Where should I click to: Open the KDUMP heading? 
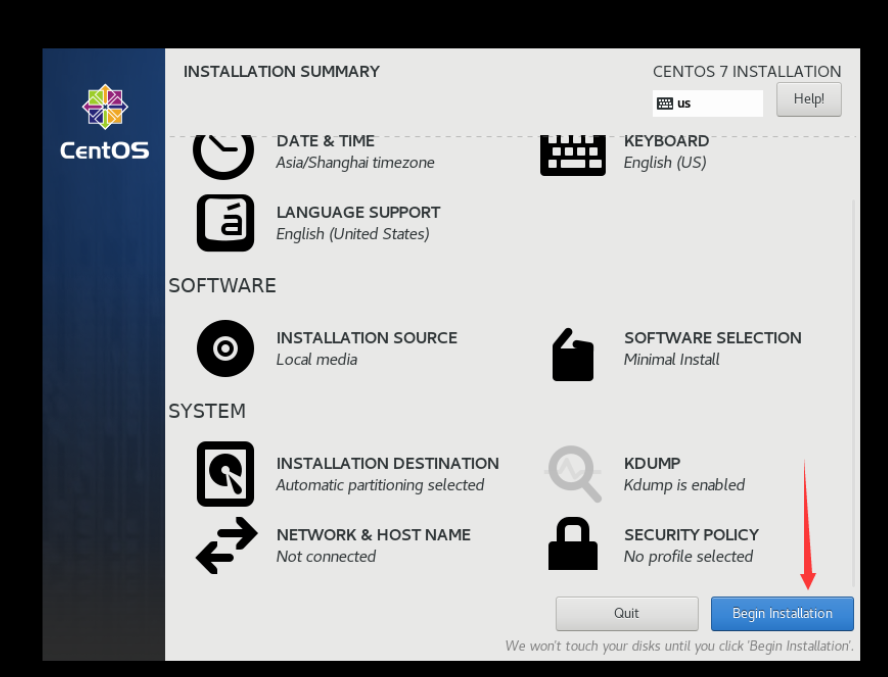[652, 463]
